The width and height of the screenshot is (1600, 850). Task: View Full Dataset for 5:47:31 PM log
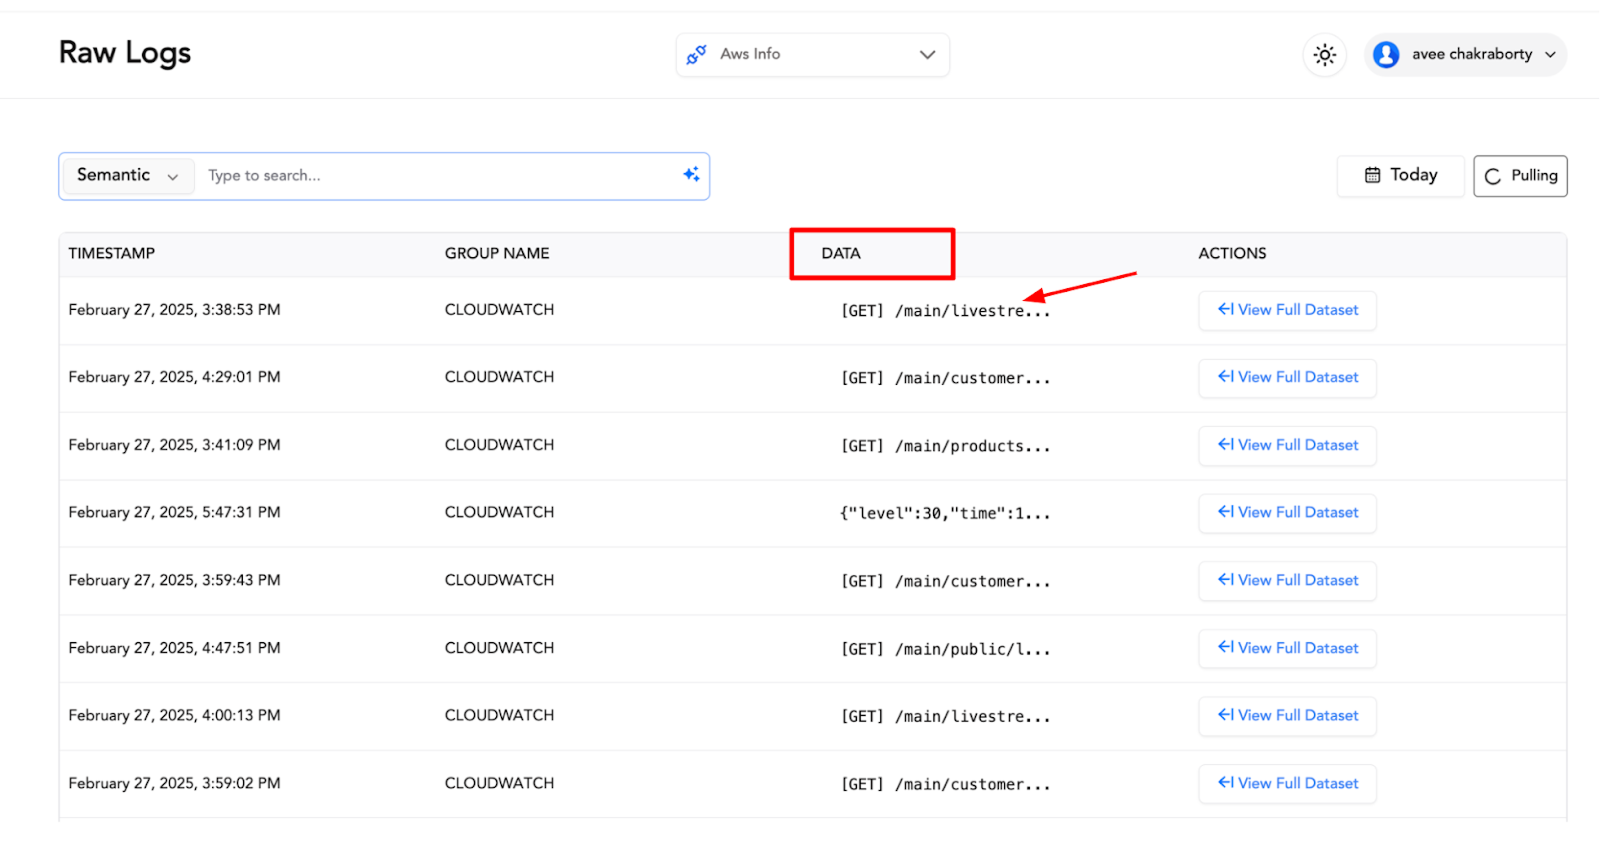point(1288,512)
